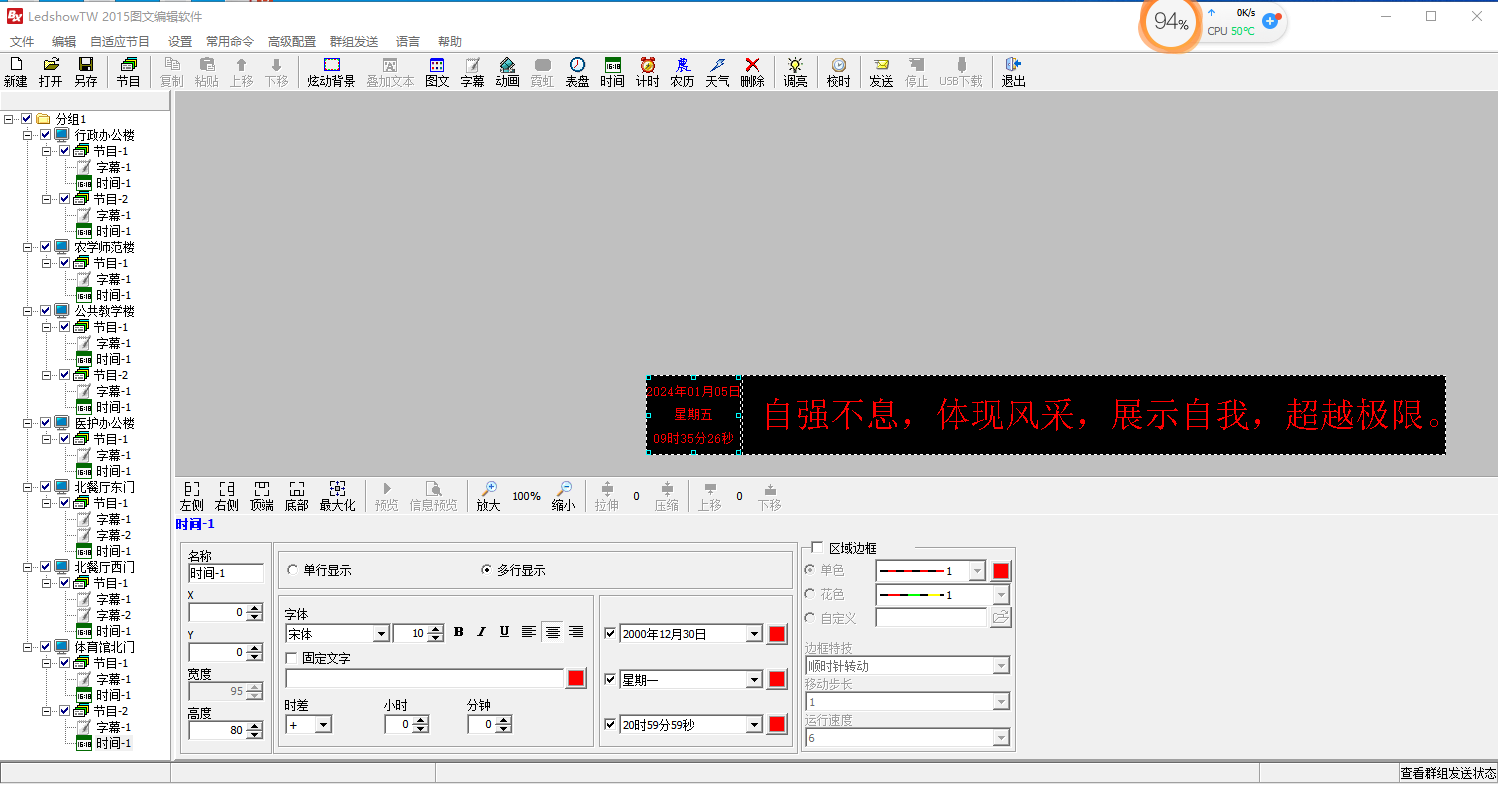This screenshot has height=785, width=1498.
Task: Align area to 左侧 left
Action: [192, 496]
